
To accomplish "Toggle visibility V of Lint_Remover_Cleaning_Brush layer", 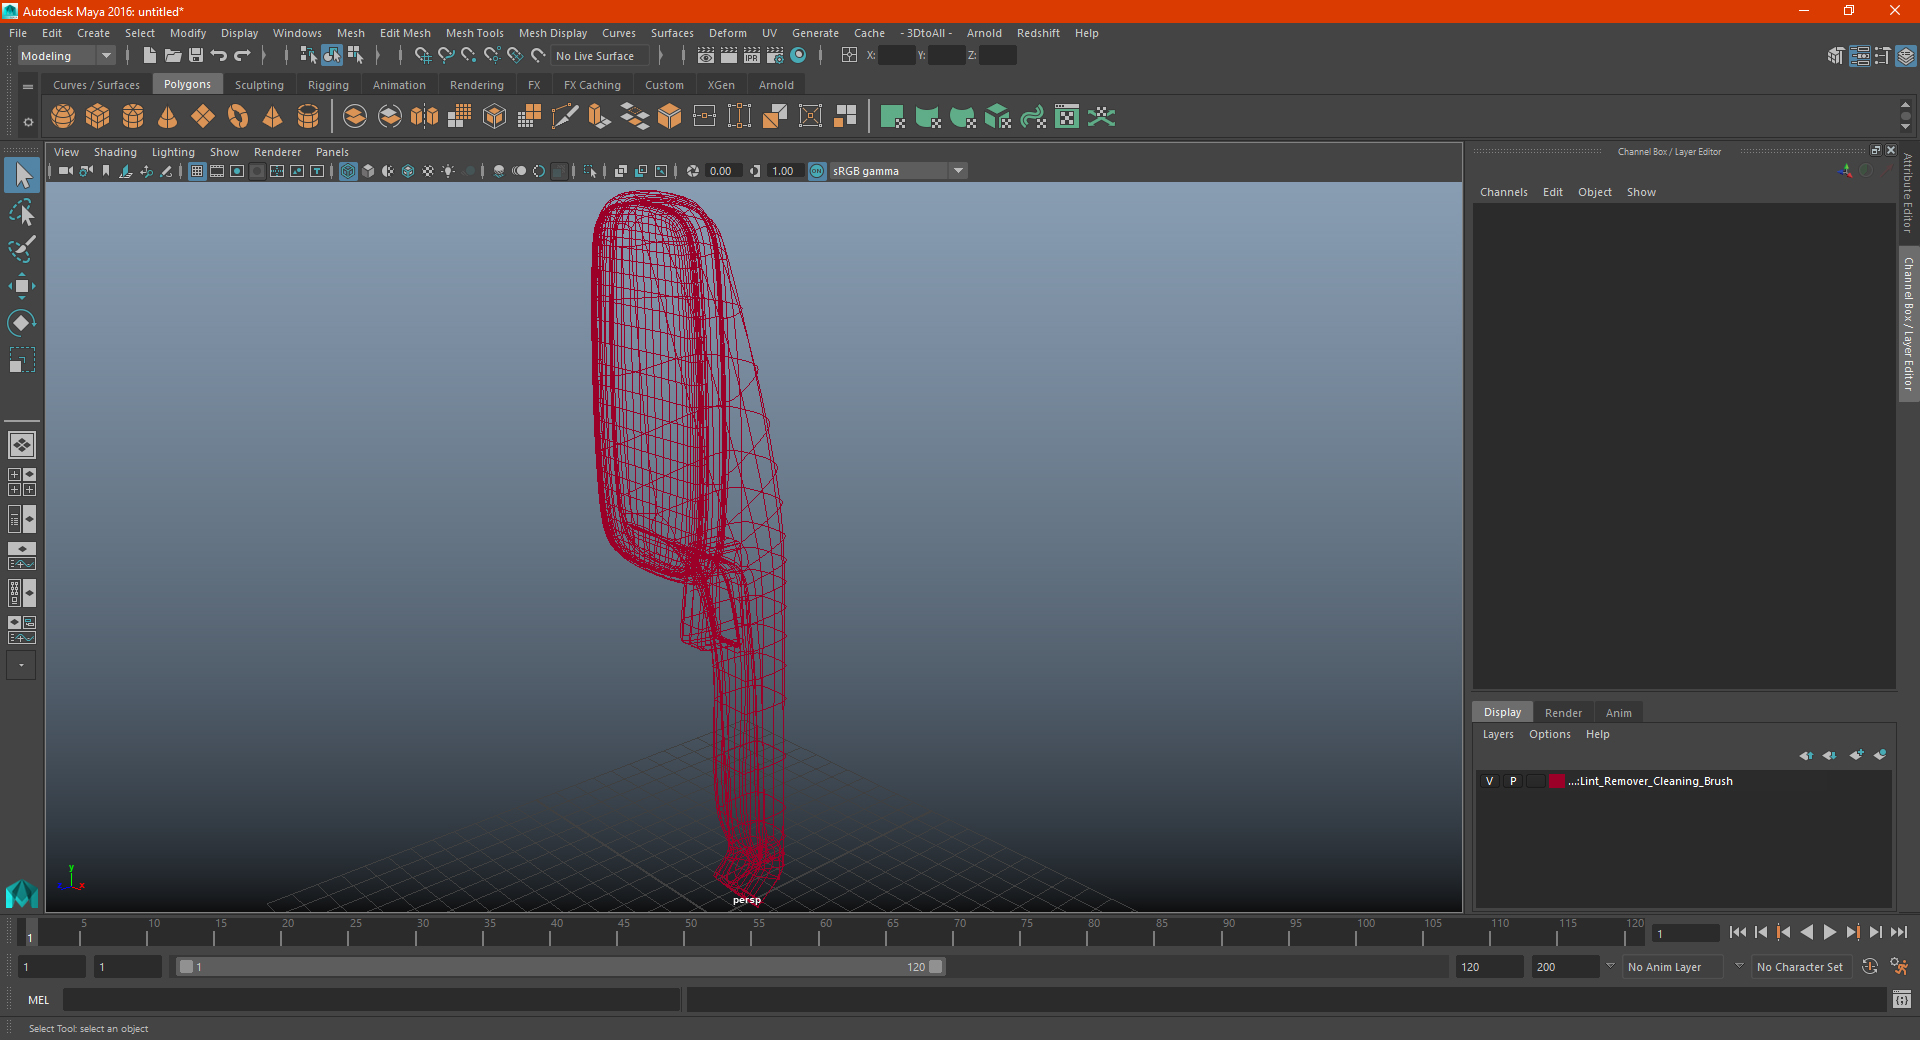I will (x=1489, y=781).
